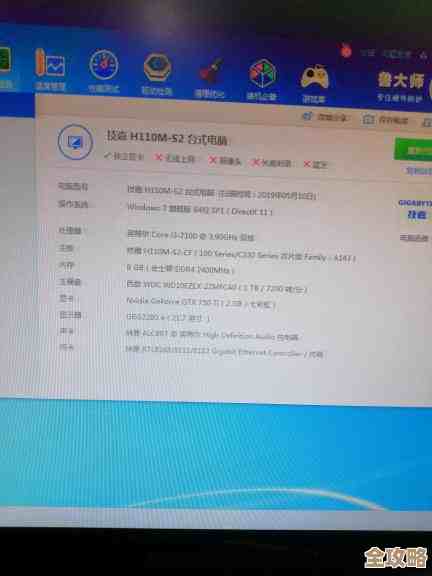Click the 蓝牙 red X status

(315, 165)
